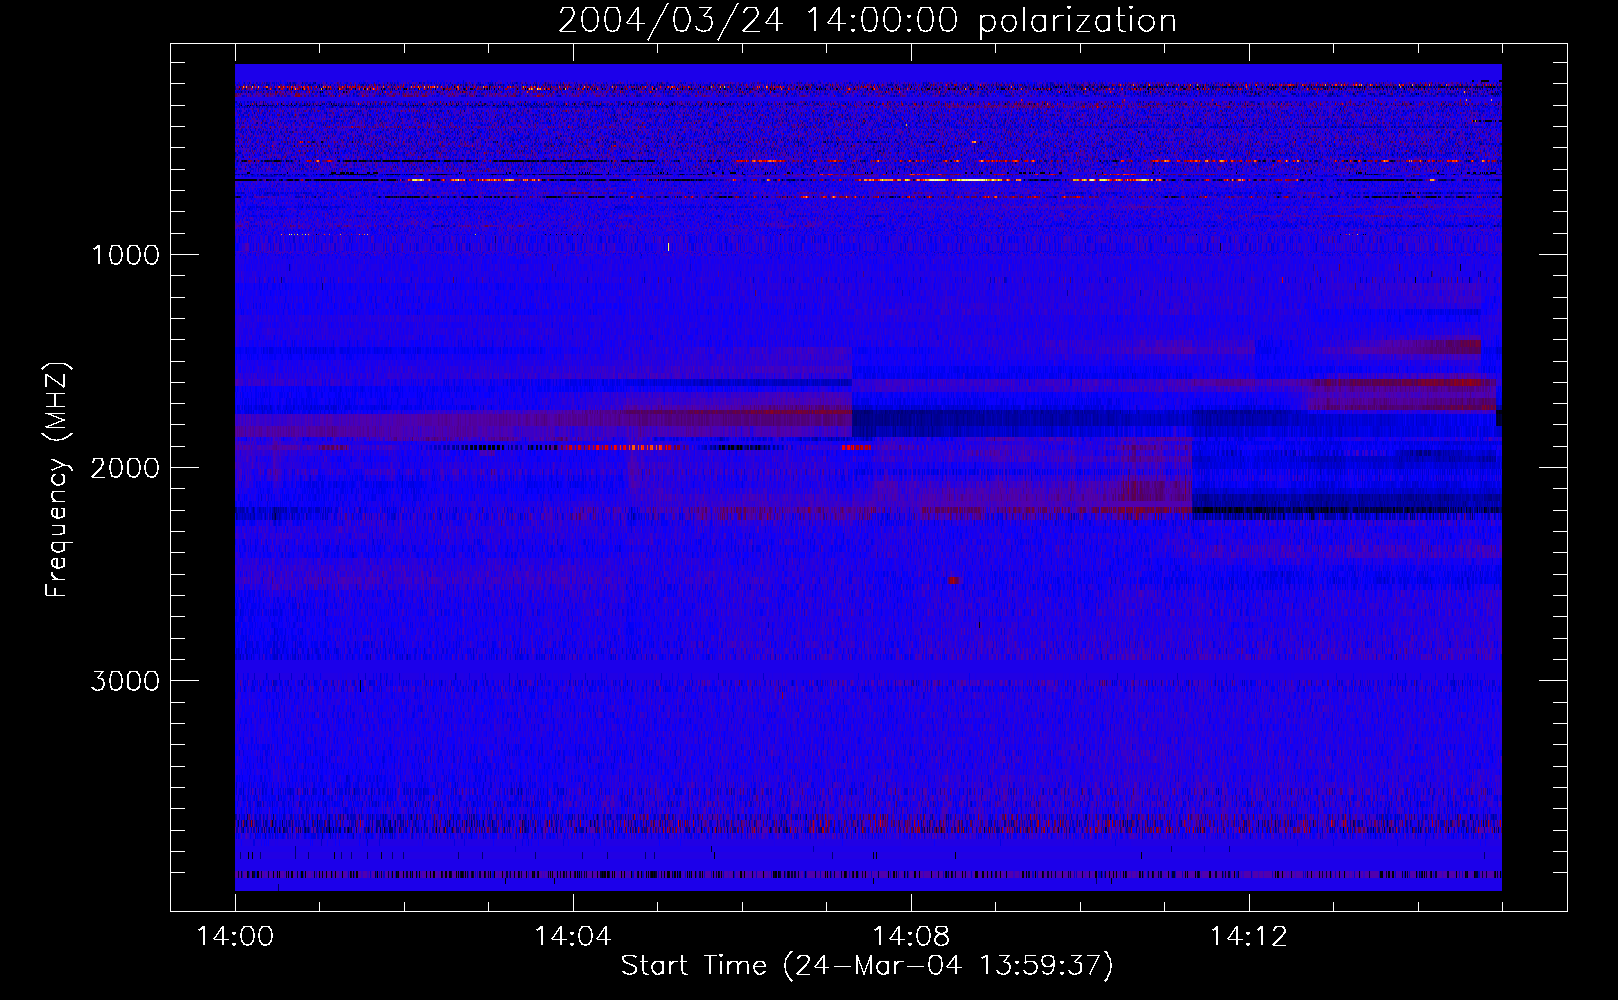Click the 1000 frequency tick label

125,255
